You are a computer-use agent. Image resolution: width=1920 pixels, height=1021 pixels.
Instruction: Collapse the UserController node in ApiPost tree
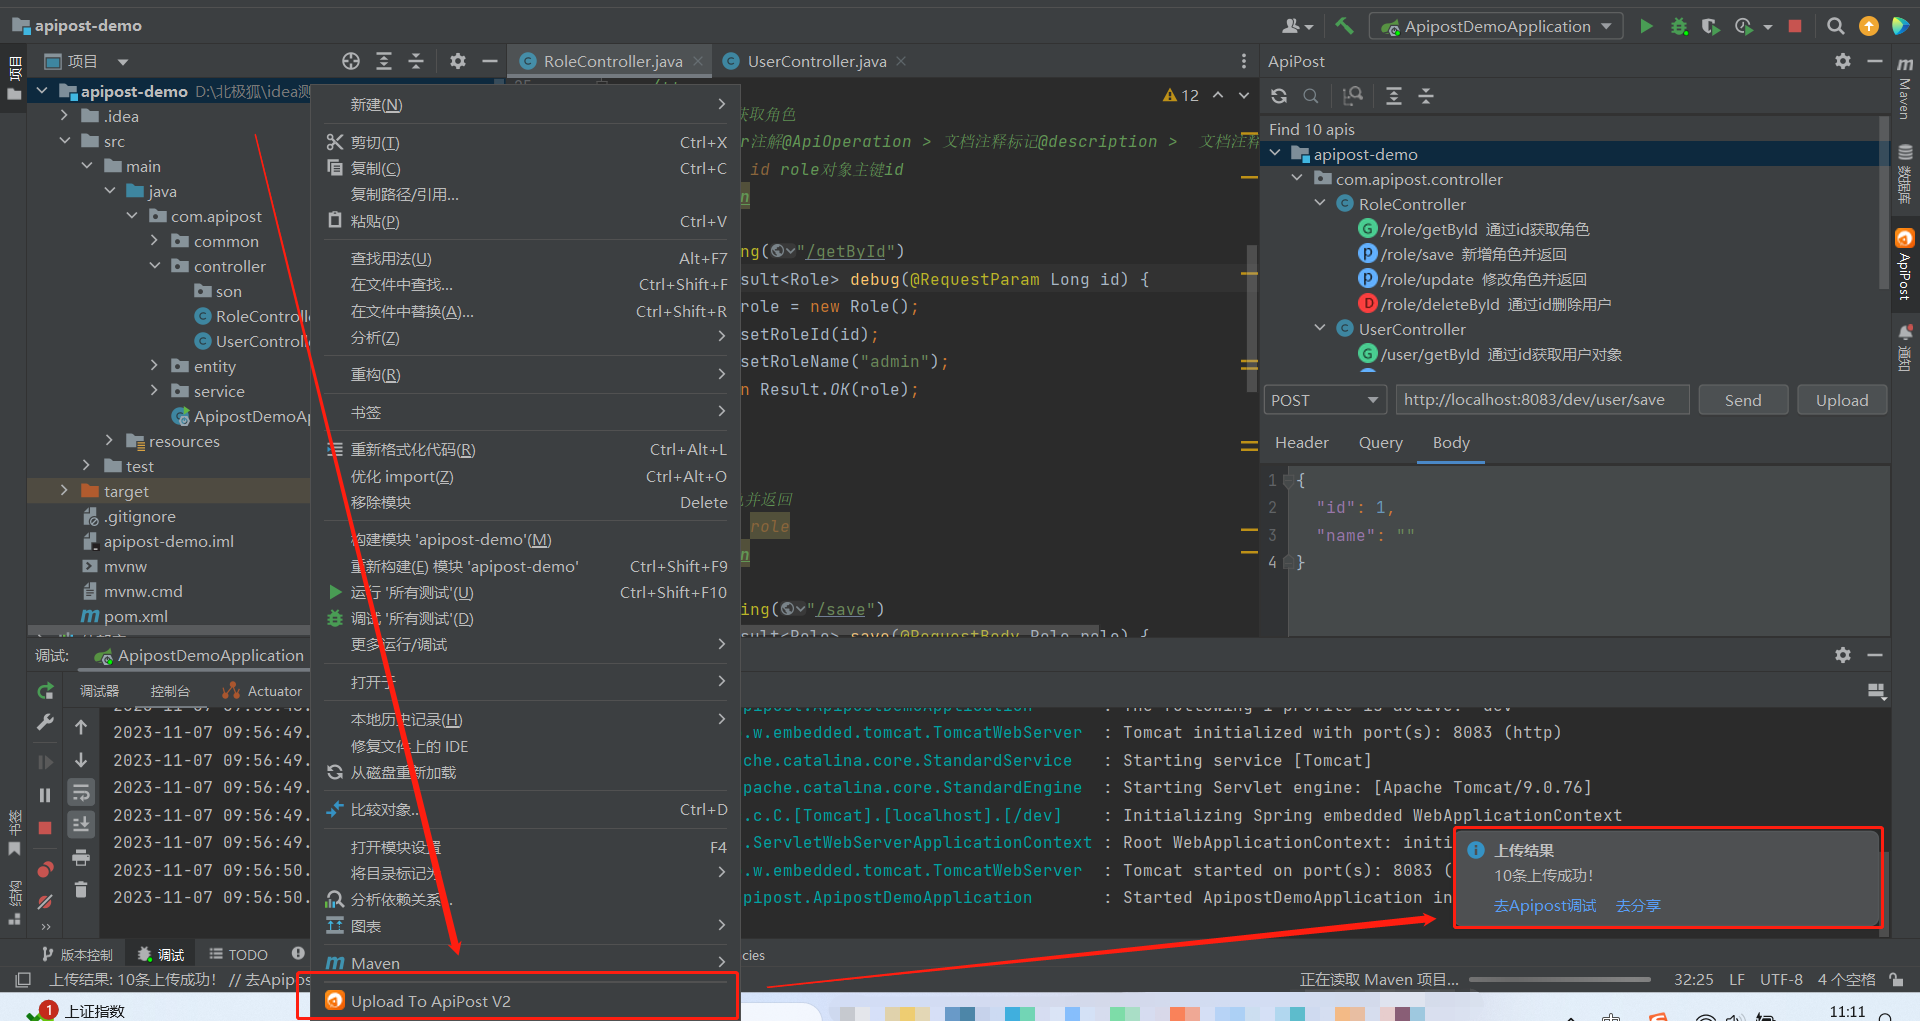click(1320, 329)
